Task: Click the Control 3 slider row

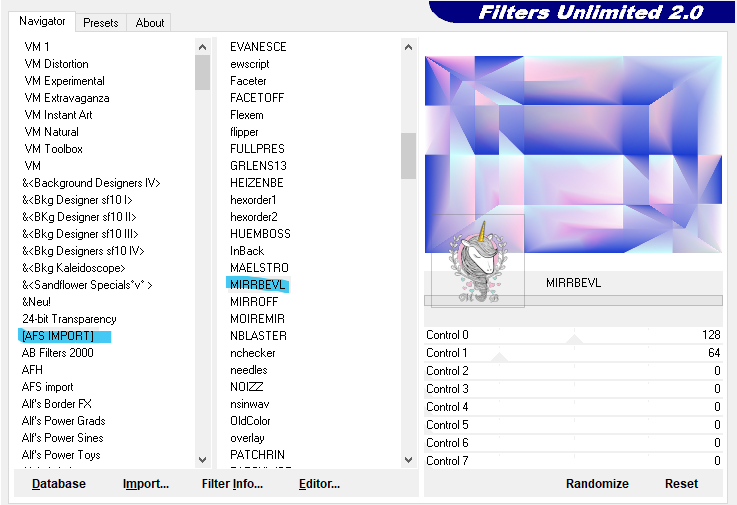Action: (573, 389)
